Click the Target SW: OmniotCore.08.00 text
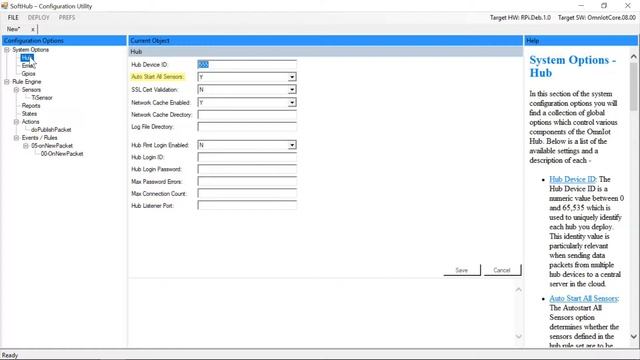 597,18
